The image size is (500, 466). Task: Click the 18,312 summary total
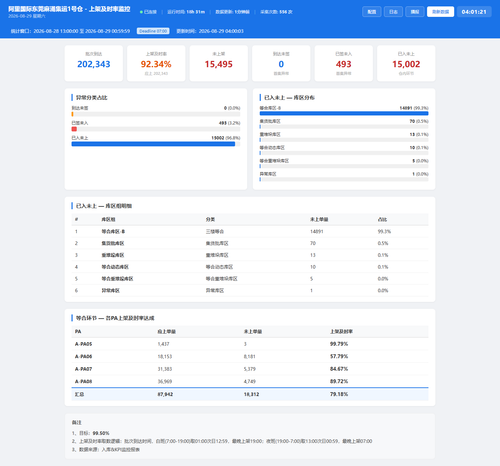(x=251, y=394)
